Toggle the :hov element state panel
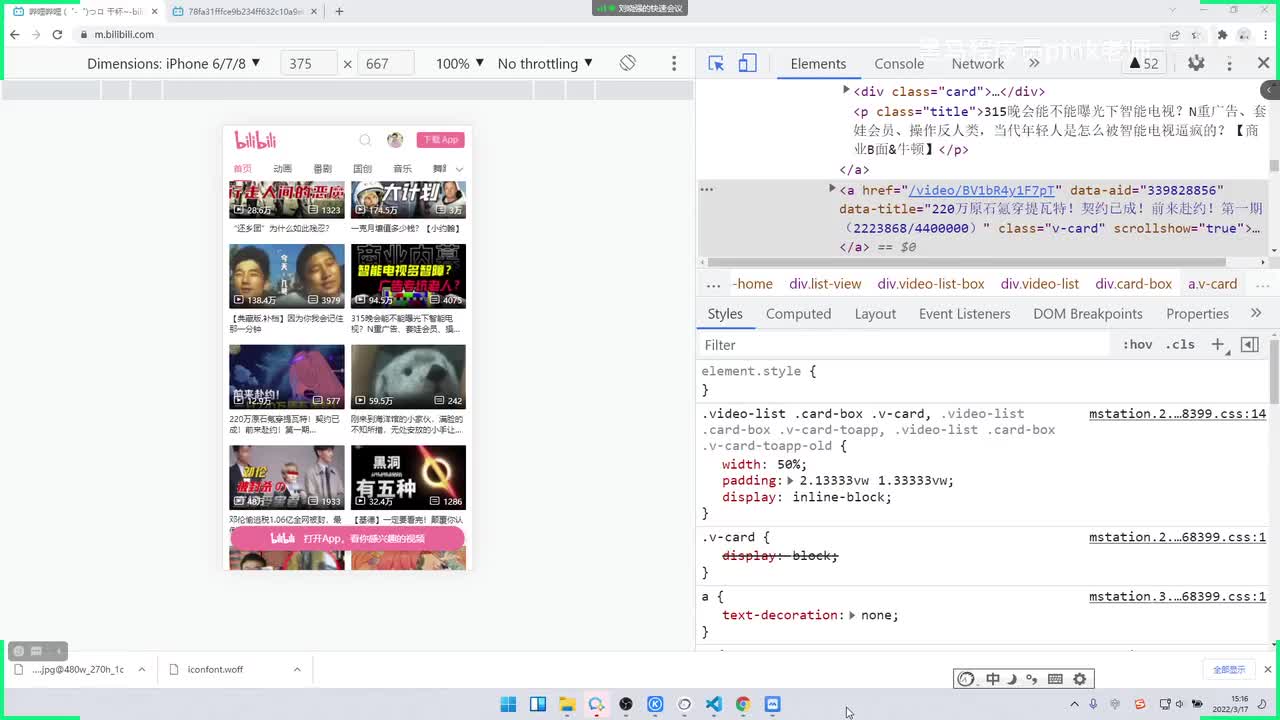1280x720 pixels. pyautogui.click(x=1137, y=344)
